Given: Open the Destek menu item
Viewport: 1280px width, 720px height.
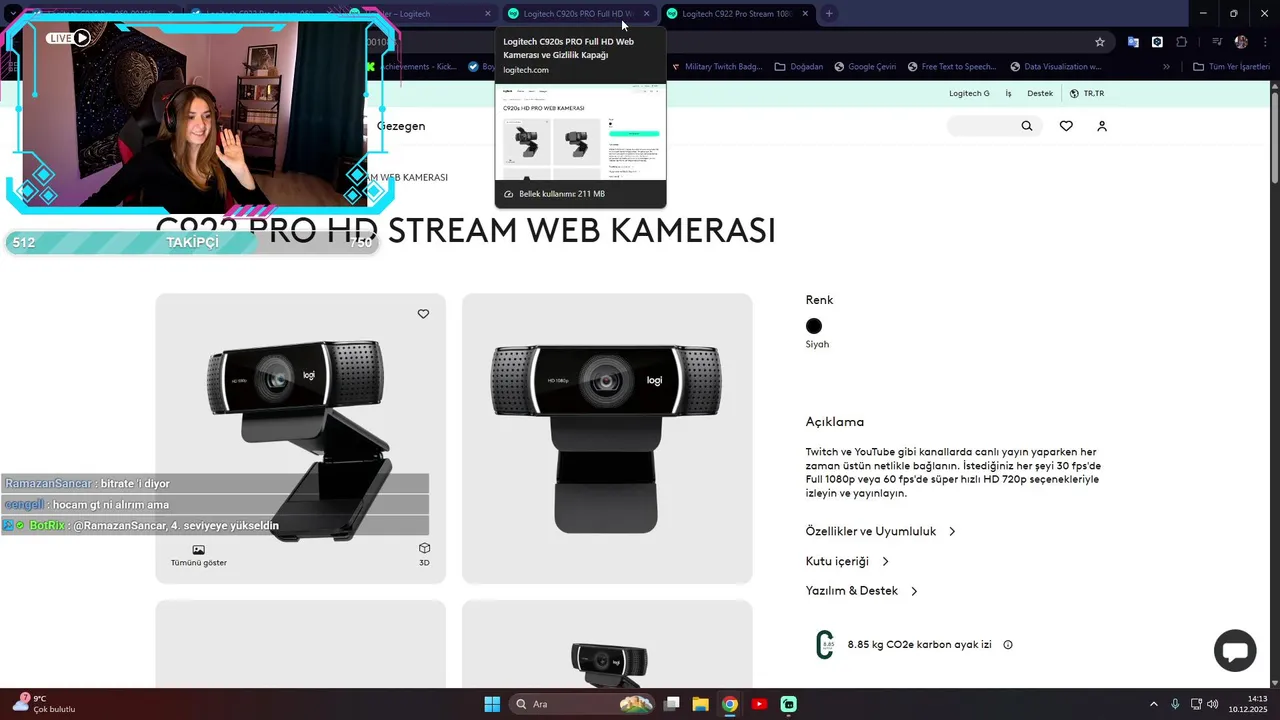Looking at the screenshot, I should (x=1040, y=93).
